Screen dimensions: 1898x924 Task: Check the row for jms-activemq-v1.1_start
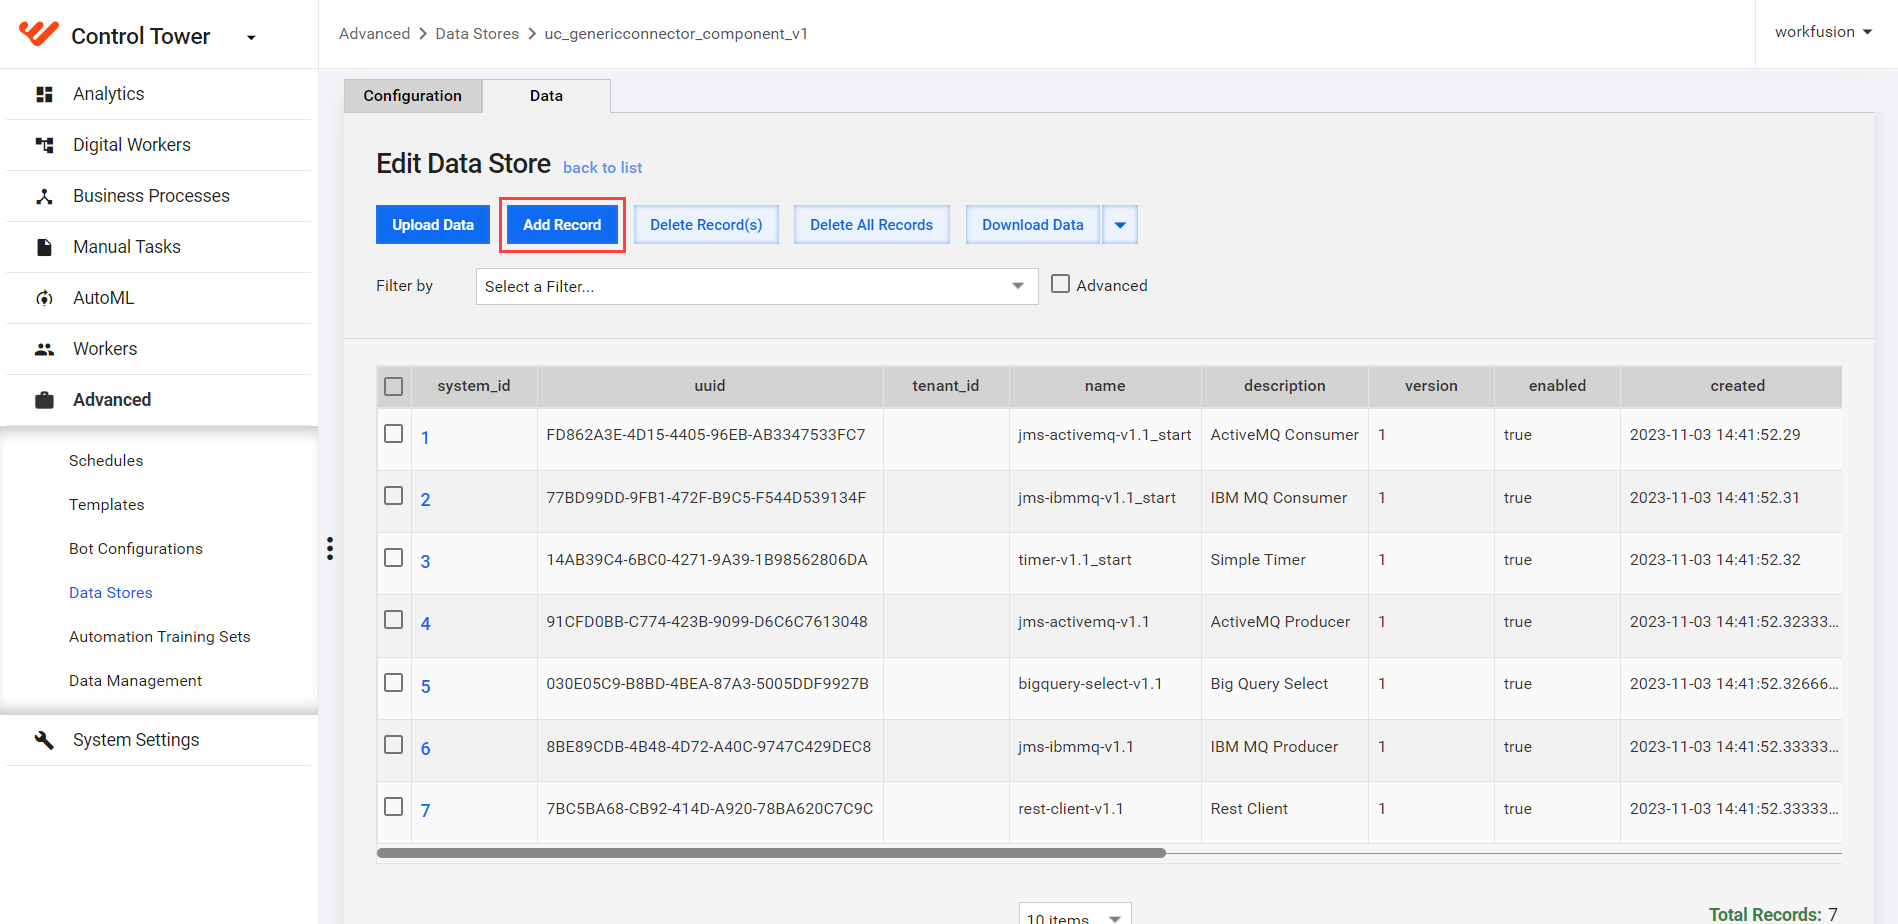pyautogui.click(x=394, y=434)
